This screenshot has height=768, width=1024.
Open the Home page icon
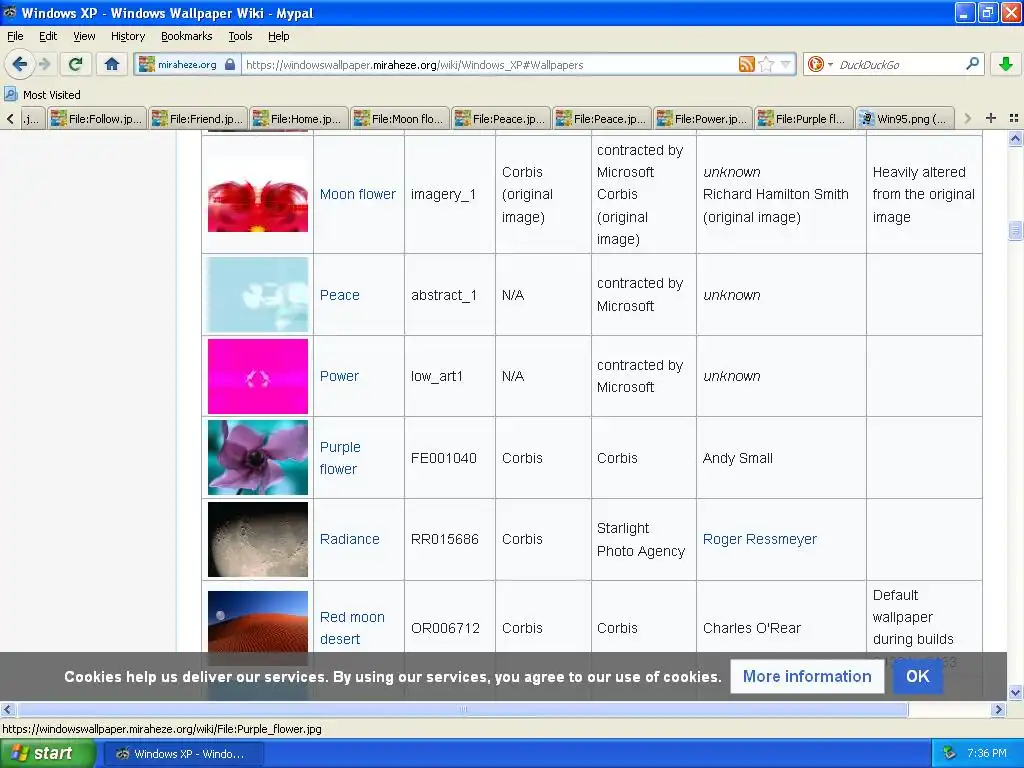coord(112,64)
